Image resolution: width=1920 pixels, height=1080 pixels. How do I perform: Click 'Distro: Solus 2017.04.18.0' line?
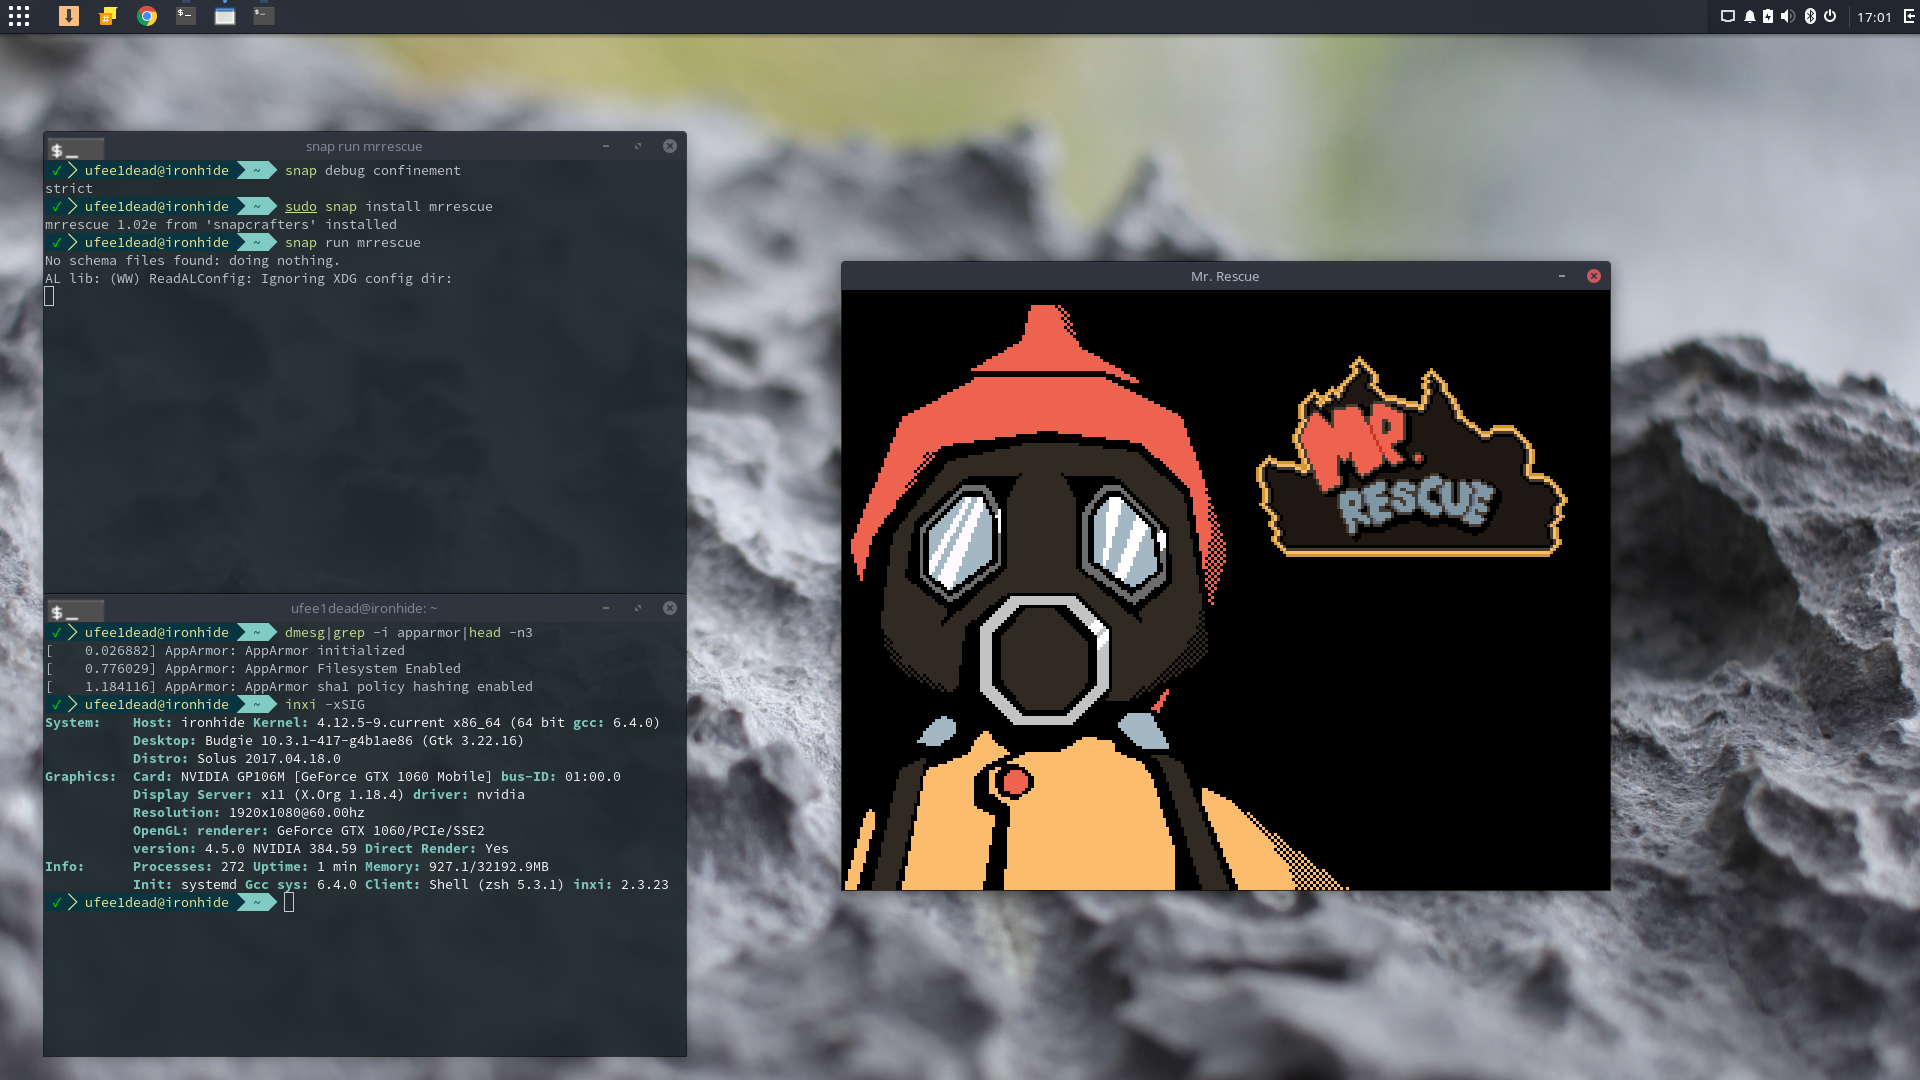click(x=237, y=759)
